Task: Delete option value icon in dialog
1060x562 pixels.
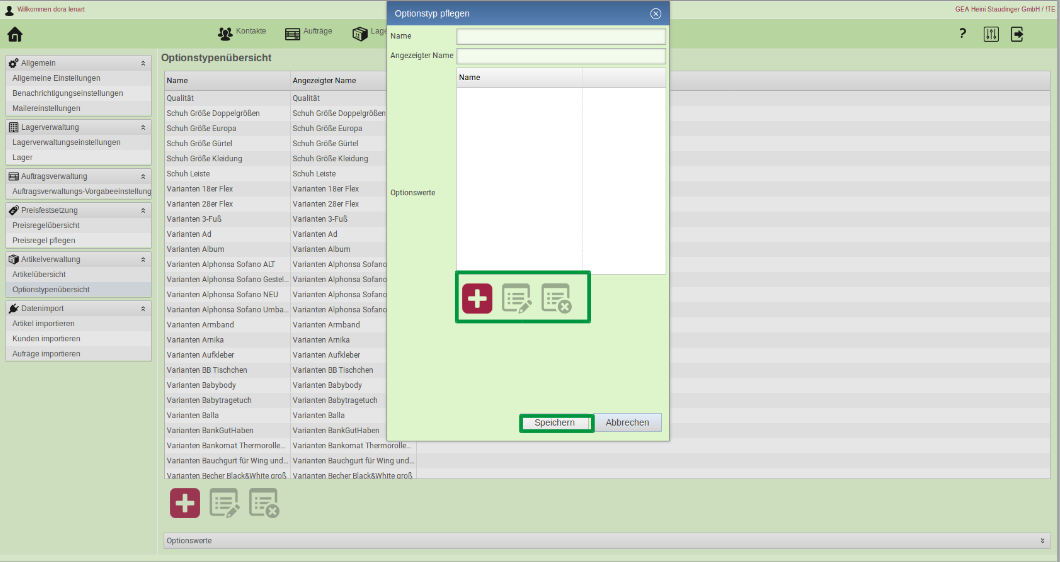Action: click(x=556, y=298)
